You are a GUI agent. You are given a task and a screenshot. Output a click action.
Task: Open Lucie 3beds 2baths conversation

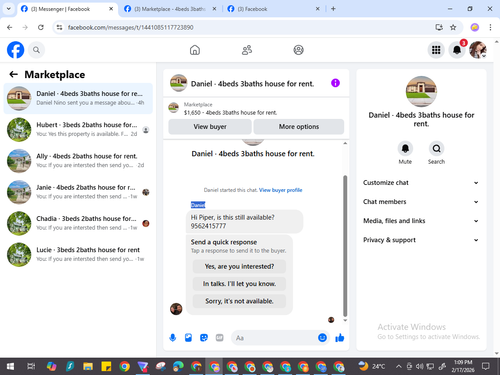click(x=78, y=255)
